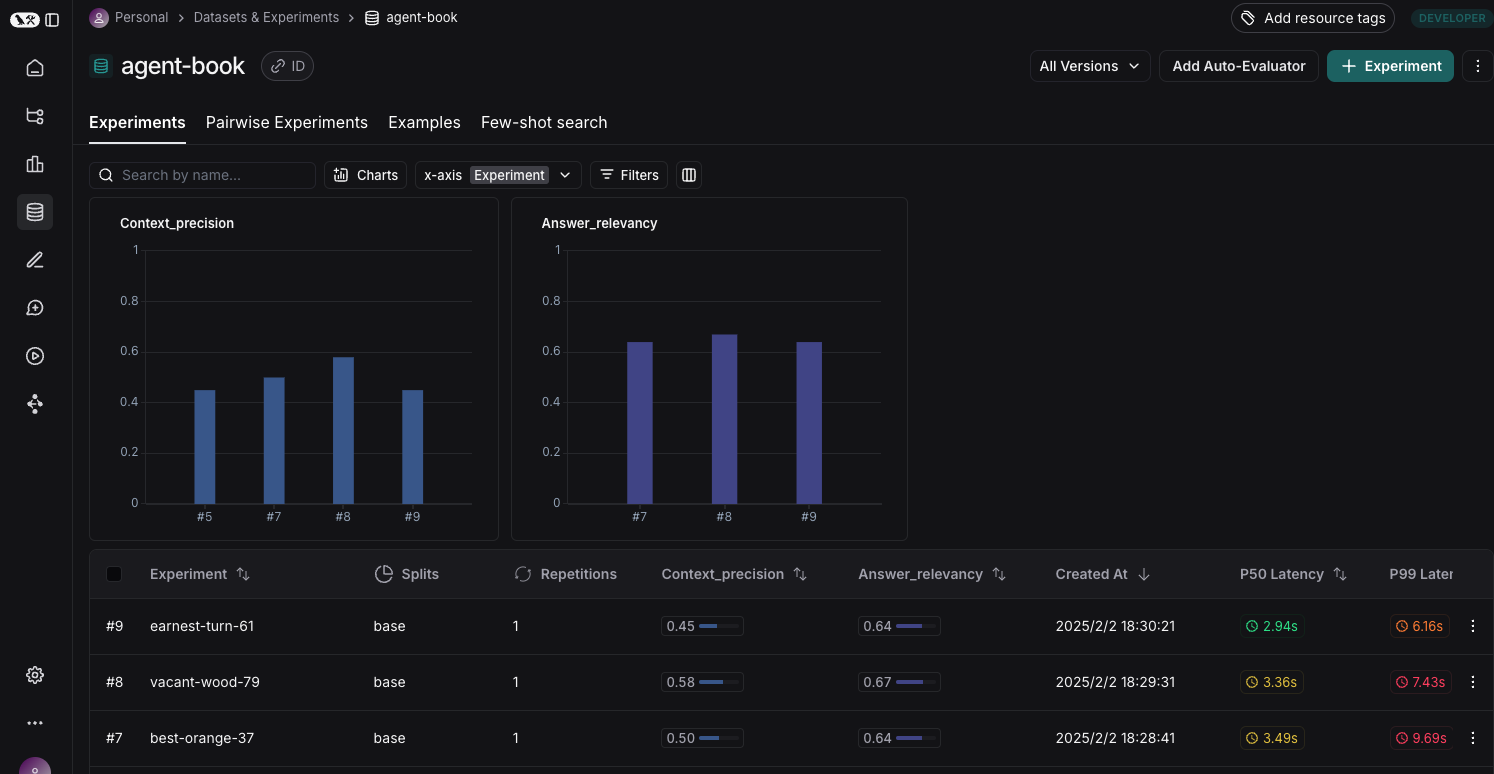Click the DEVELOPER plan badge
1494x774 pixels.
(x=1452, y=18)
